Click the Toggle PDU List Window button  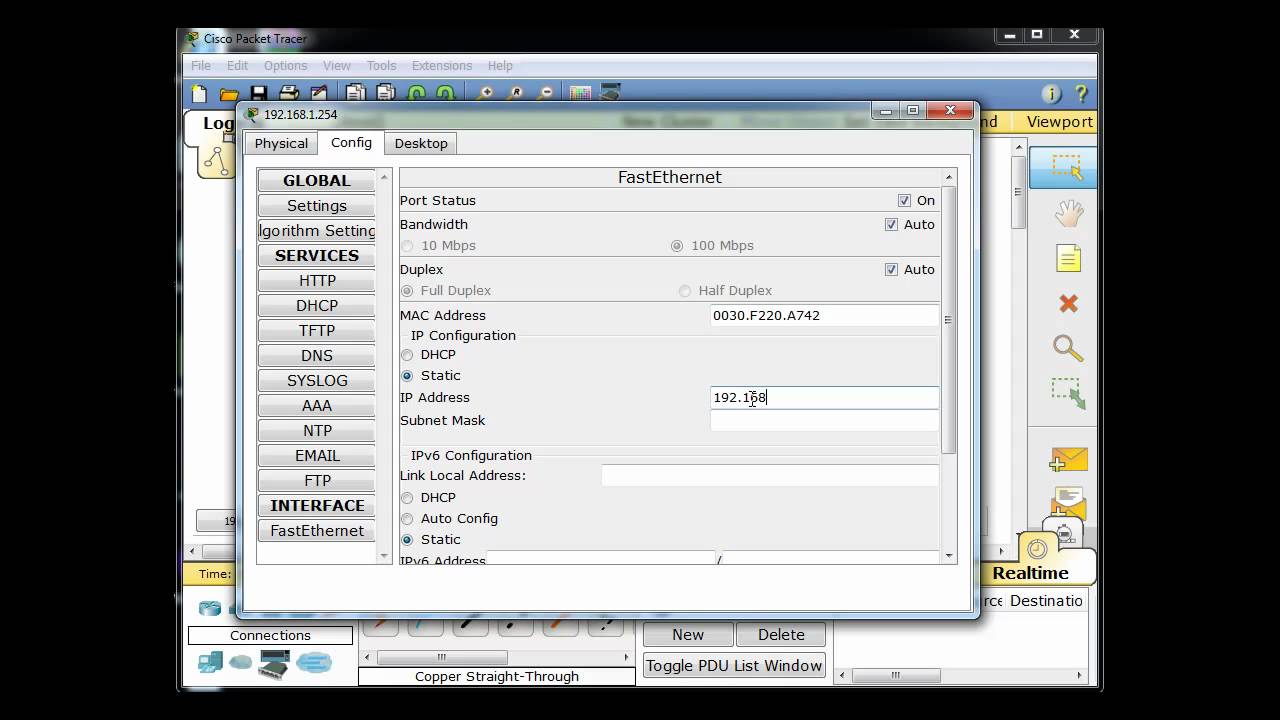pyautogui.click(x=734, y=665)
